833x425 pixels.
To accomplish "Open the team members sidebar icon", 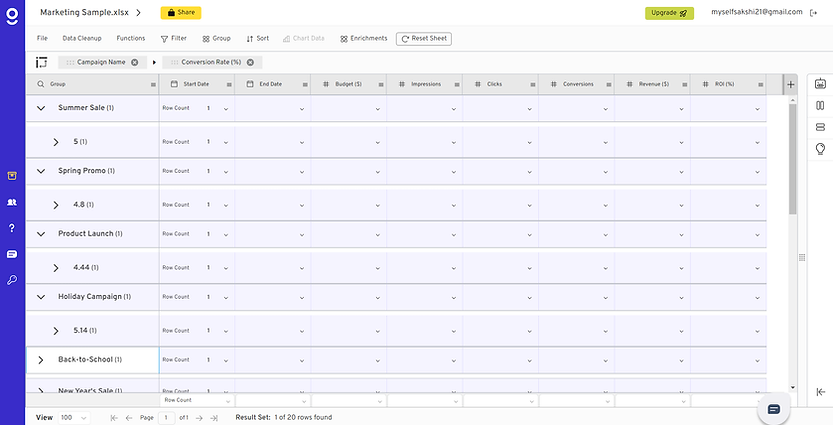I will (x=12, y=202).
